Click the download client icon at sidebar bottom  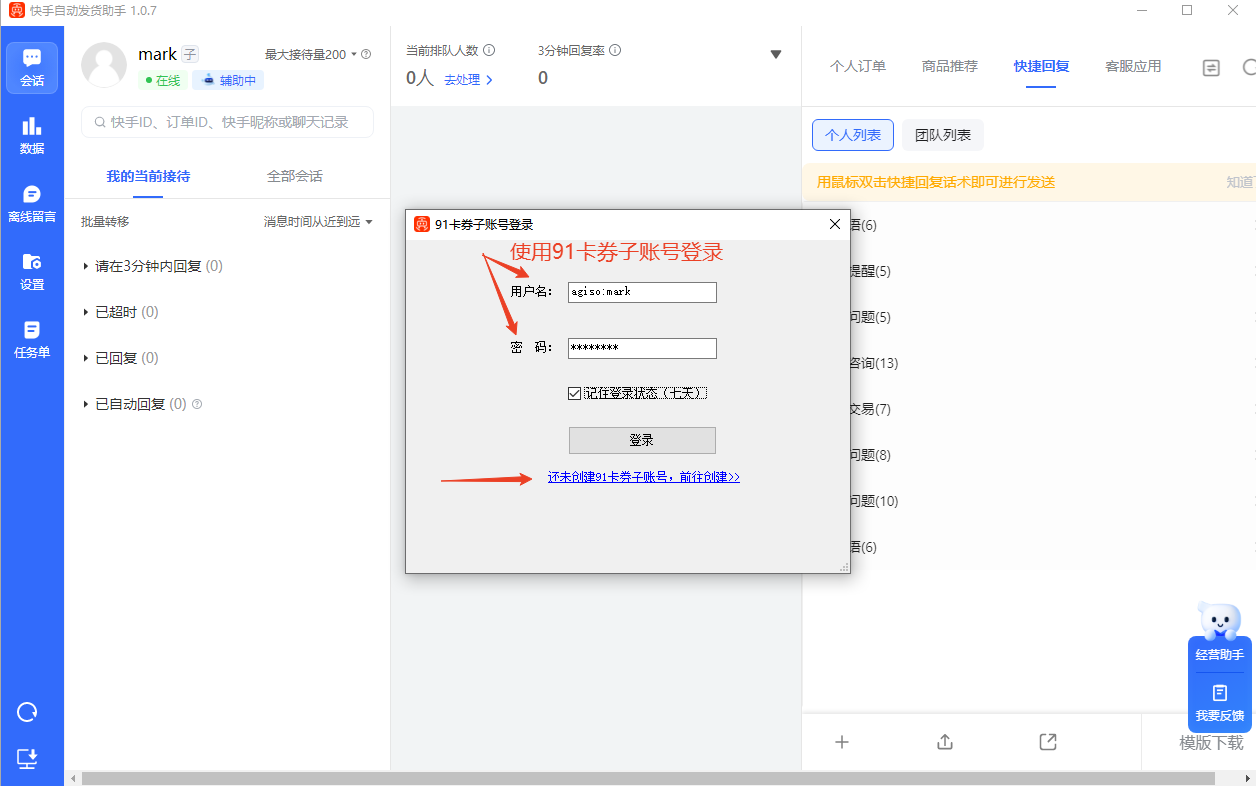(x=28, y=758)
